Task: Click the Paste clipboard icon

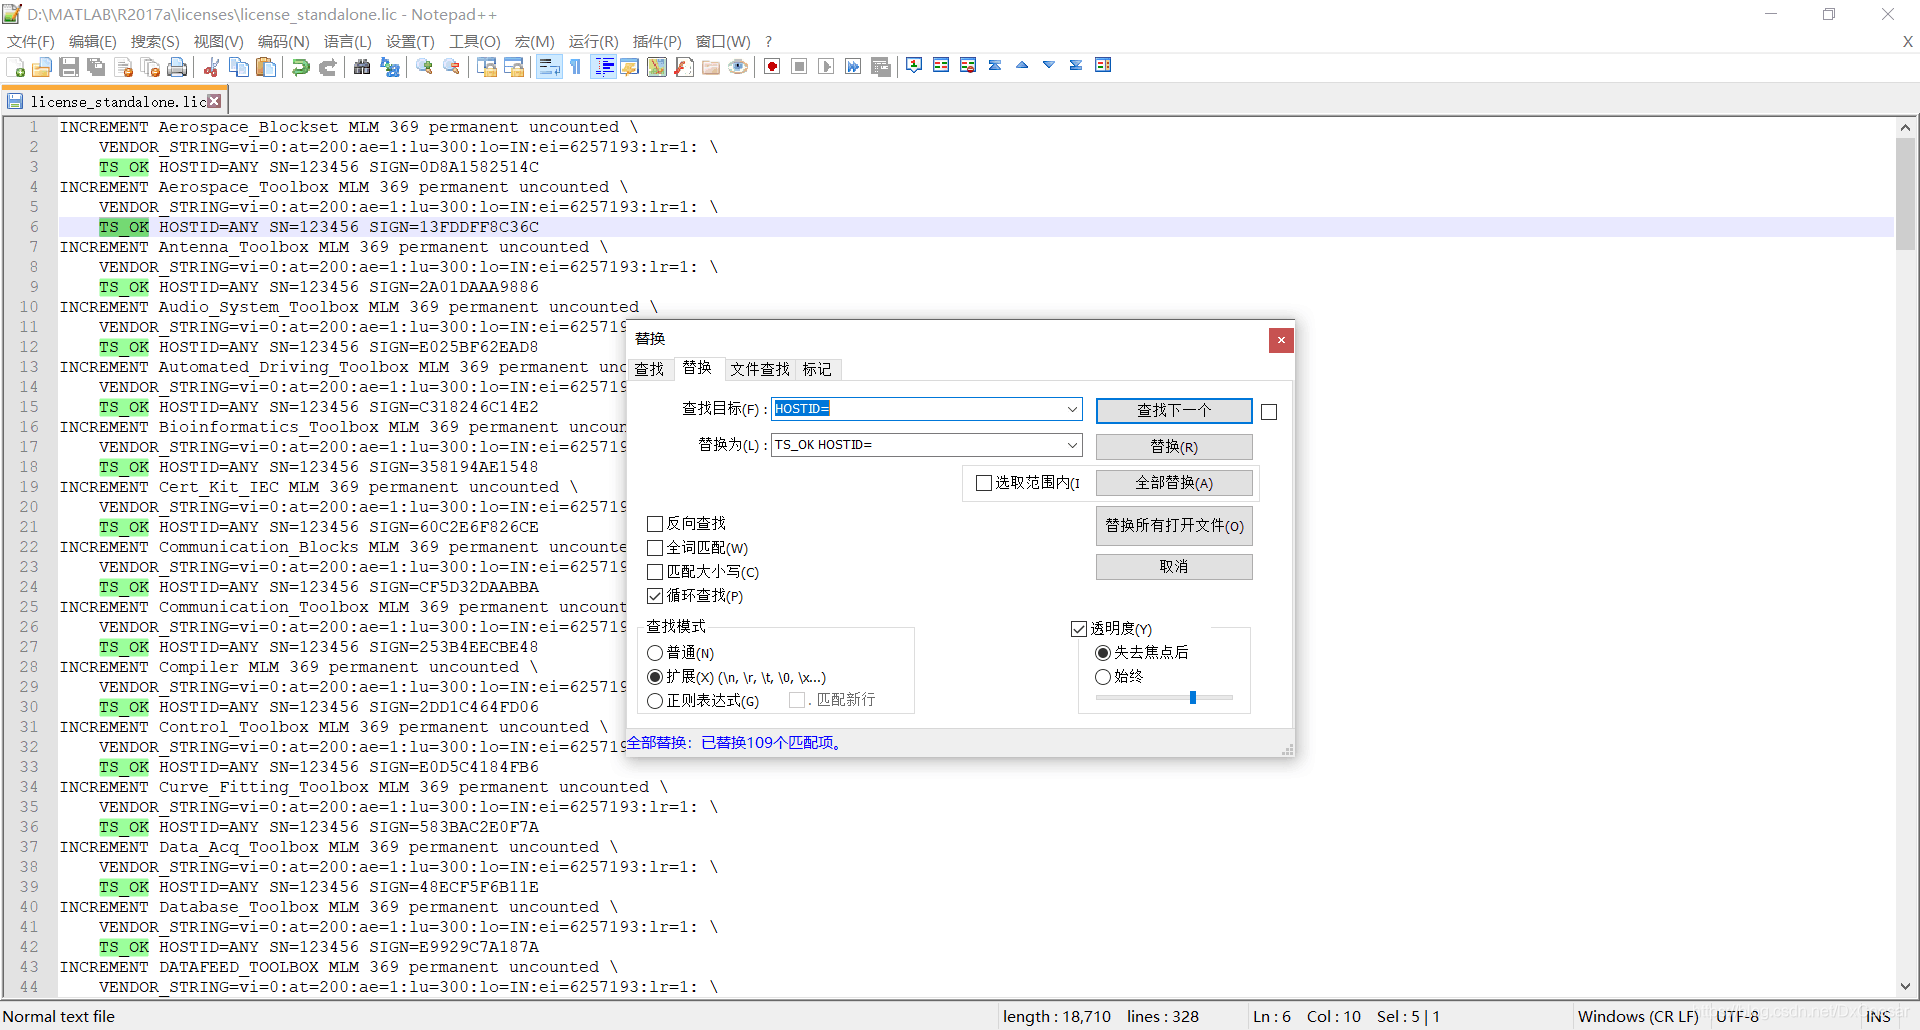Action: 266,67
